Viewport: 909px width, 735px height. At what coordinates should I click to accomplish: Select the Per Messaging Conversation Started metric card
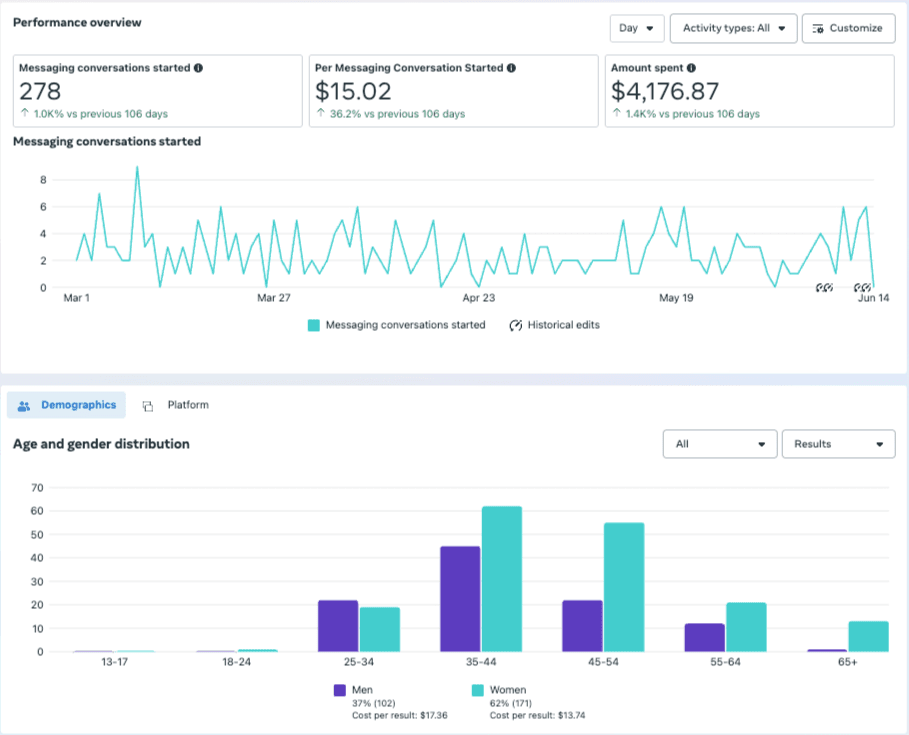coord(453,91)
